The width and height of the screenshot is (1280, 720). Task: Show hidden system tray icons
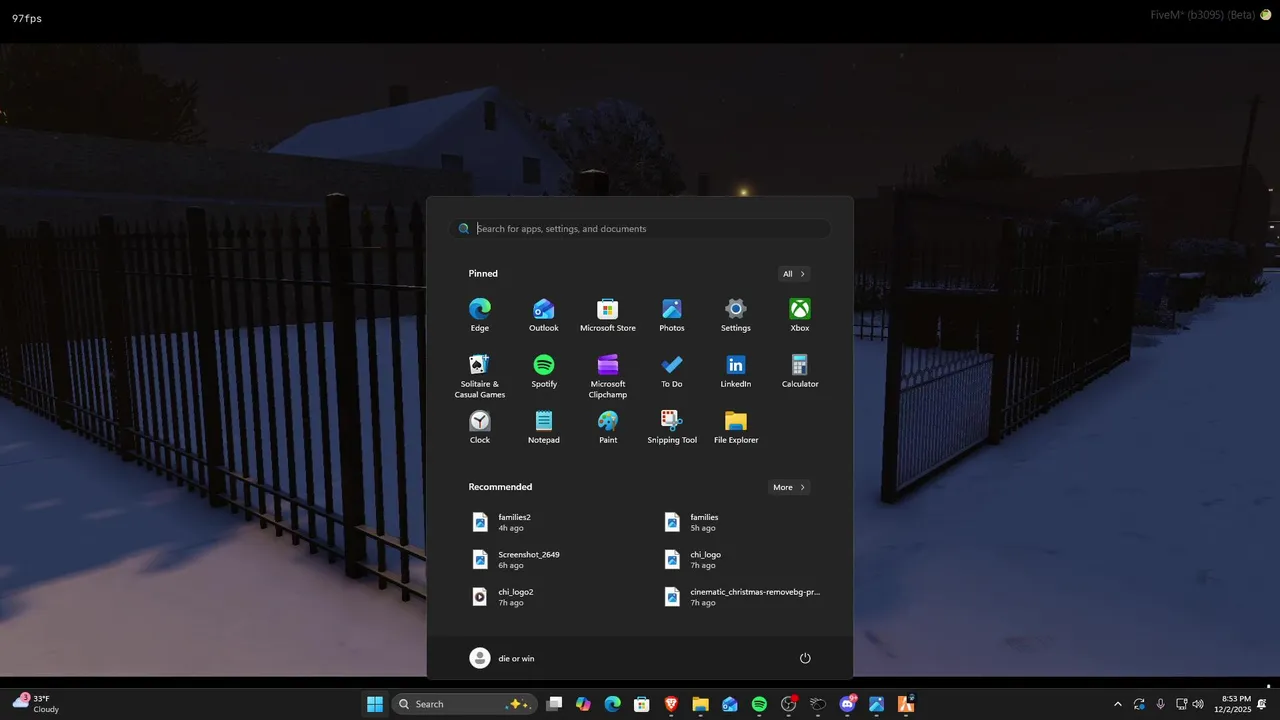[x=1117, y=704]
